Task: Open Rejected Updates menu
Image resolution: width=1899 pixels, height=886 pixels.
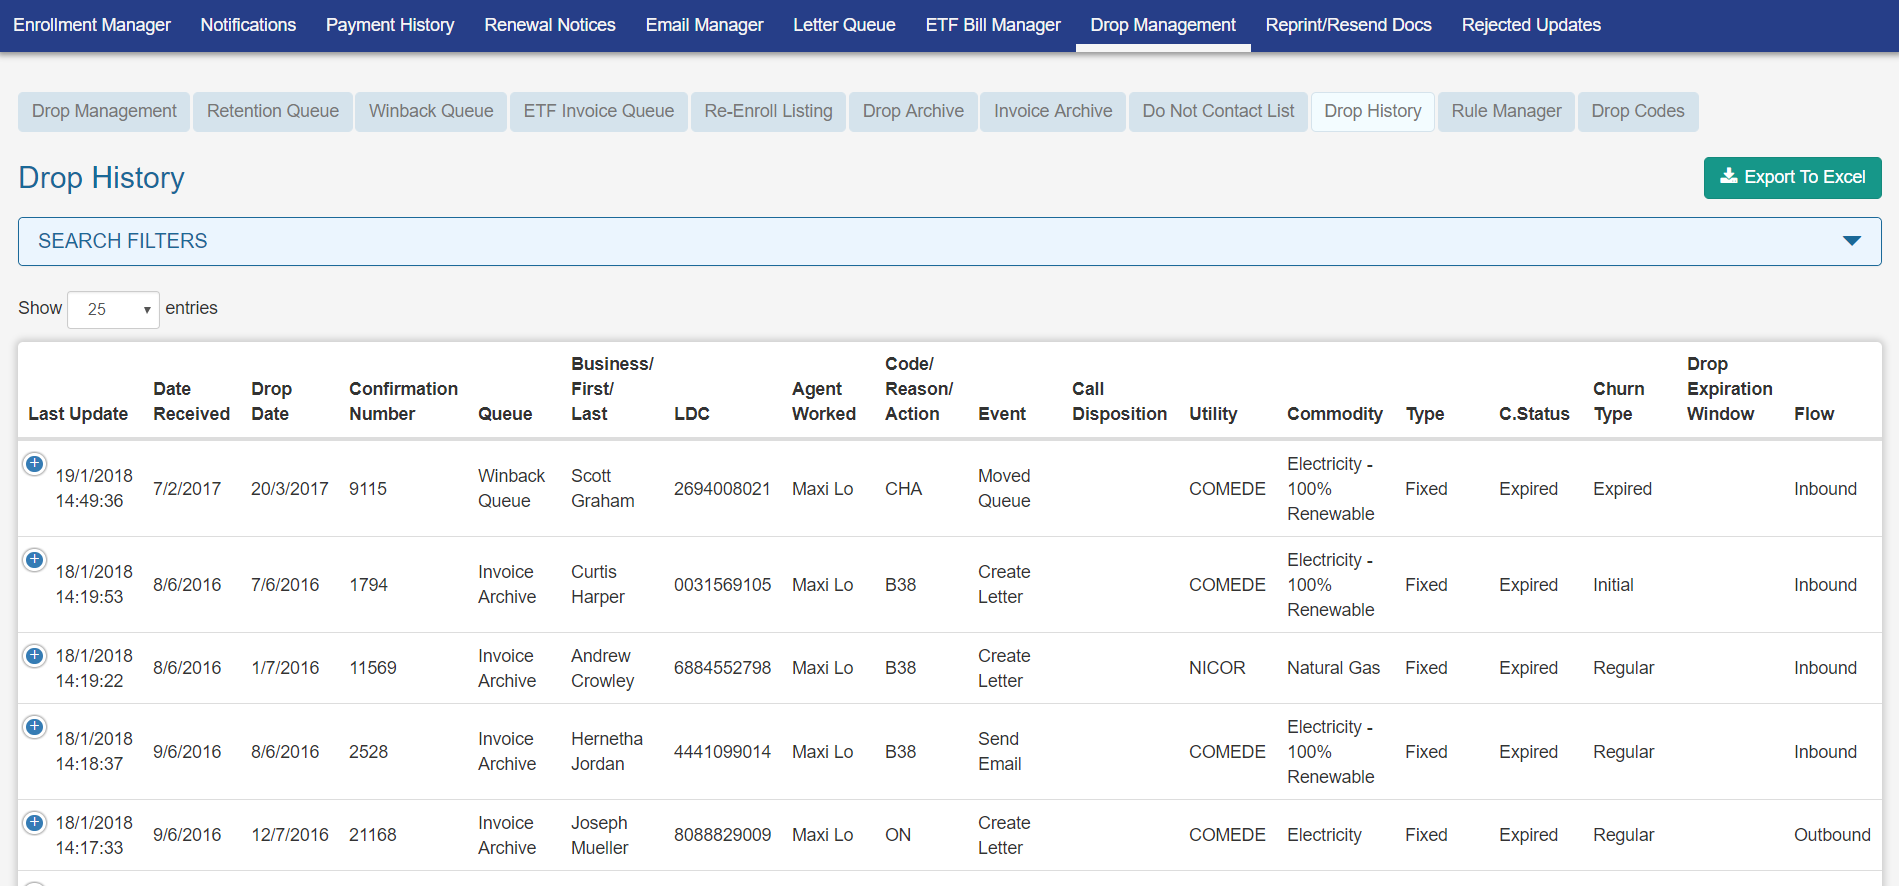Action: coord(1531,25)
